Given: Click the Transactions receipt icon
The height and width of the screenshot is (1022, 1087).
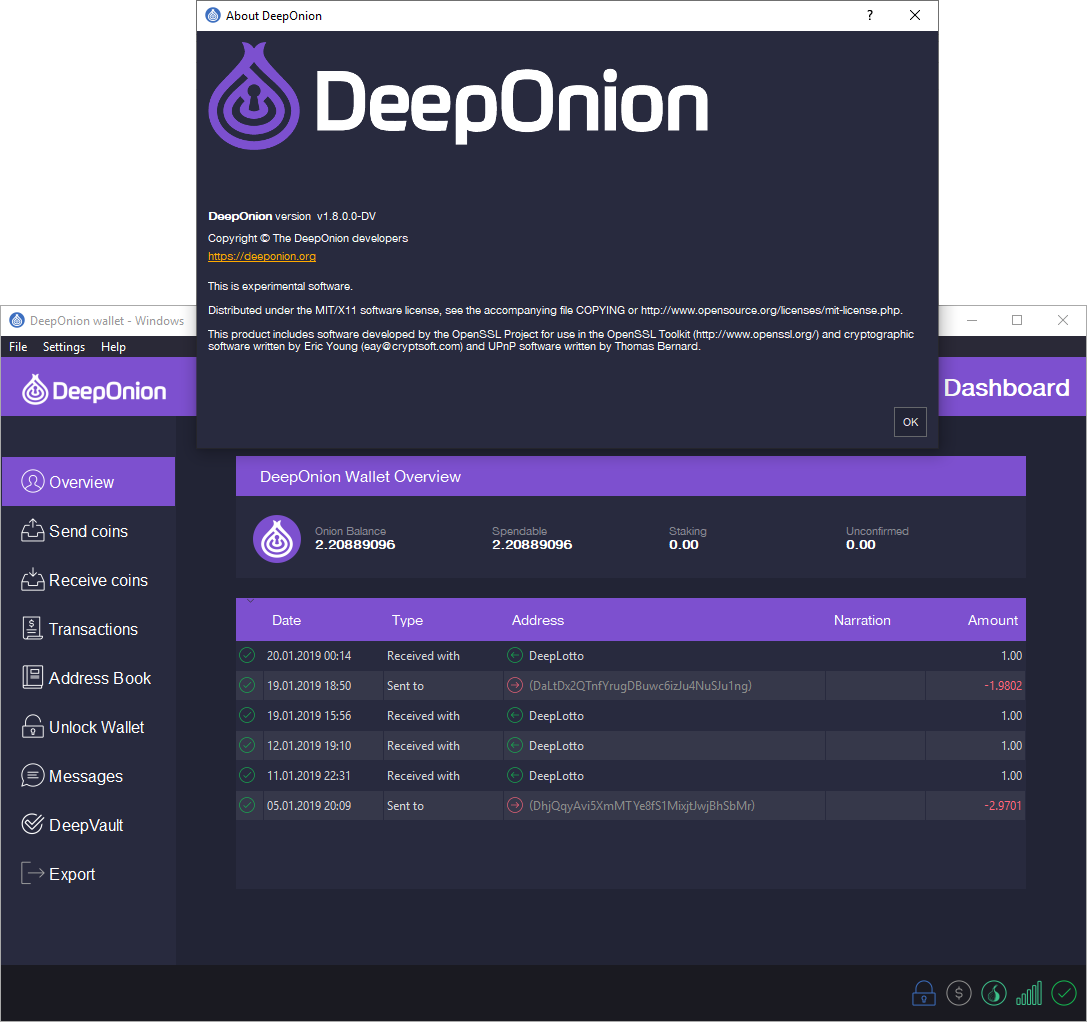Looking at the screenshot, I should point(33,628).
